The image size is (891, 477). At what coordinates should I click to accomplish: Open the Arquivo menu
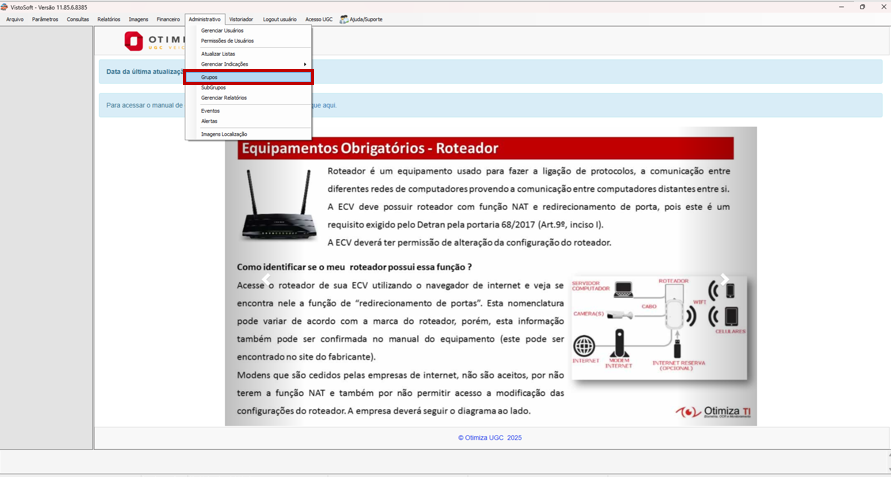15,19
